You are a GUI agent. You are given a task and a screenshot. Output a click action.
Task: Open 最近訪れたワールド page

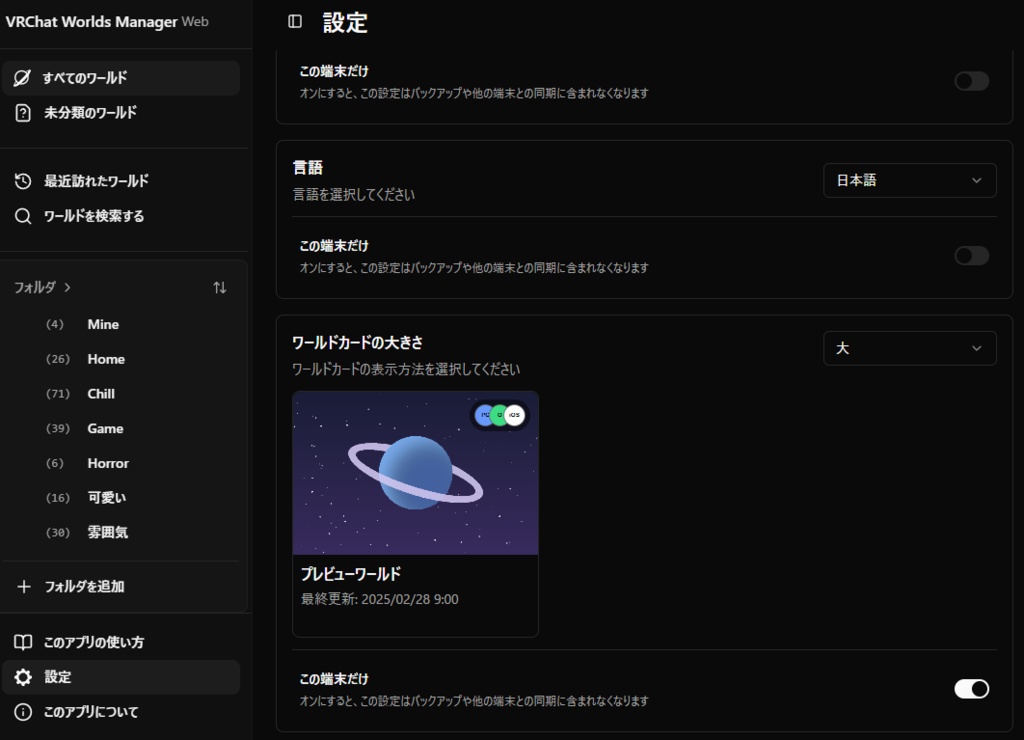pos(121,181)
